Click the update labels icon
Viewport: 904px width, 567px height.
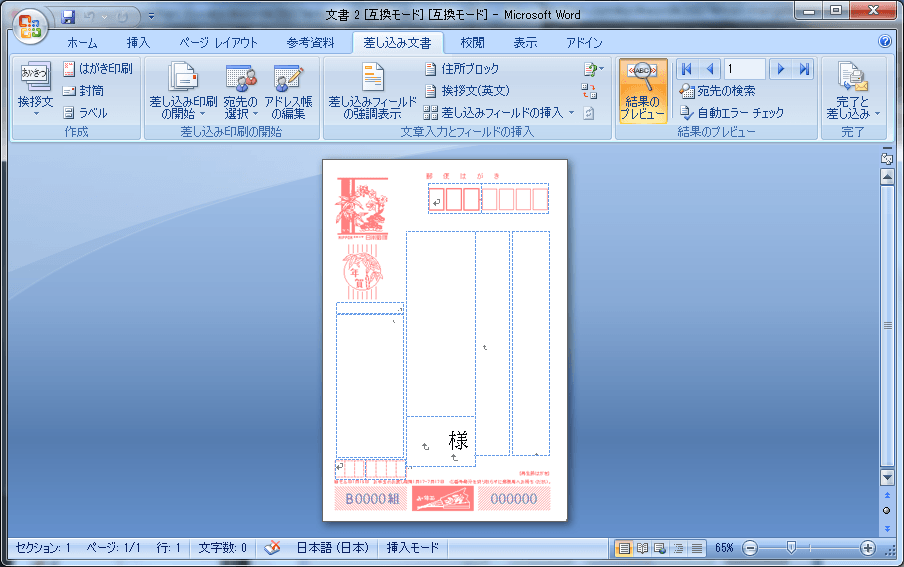(x=589, y=114)
